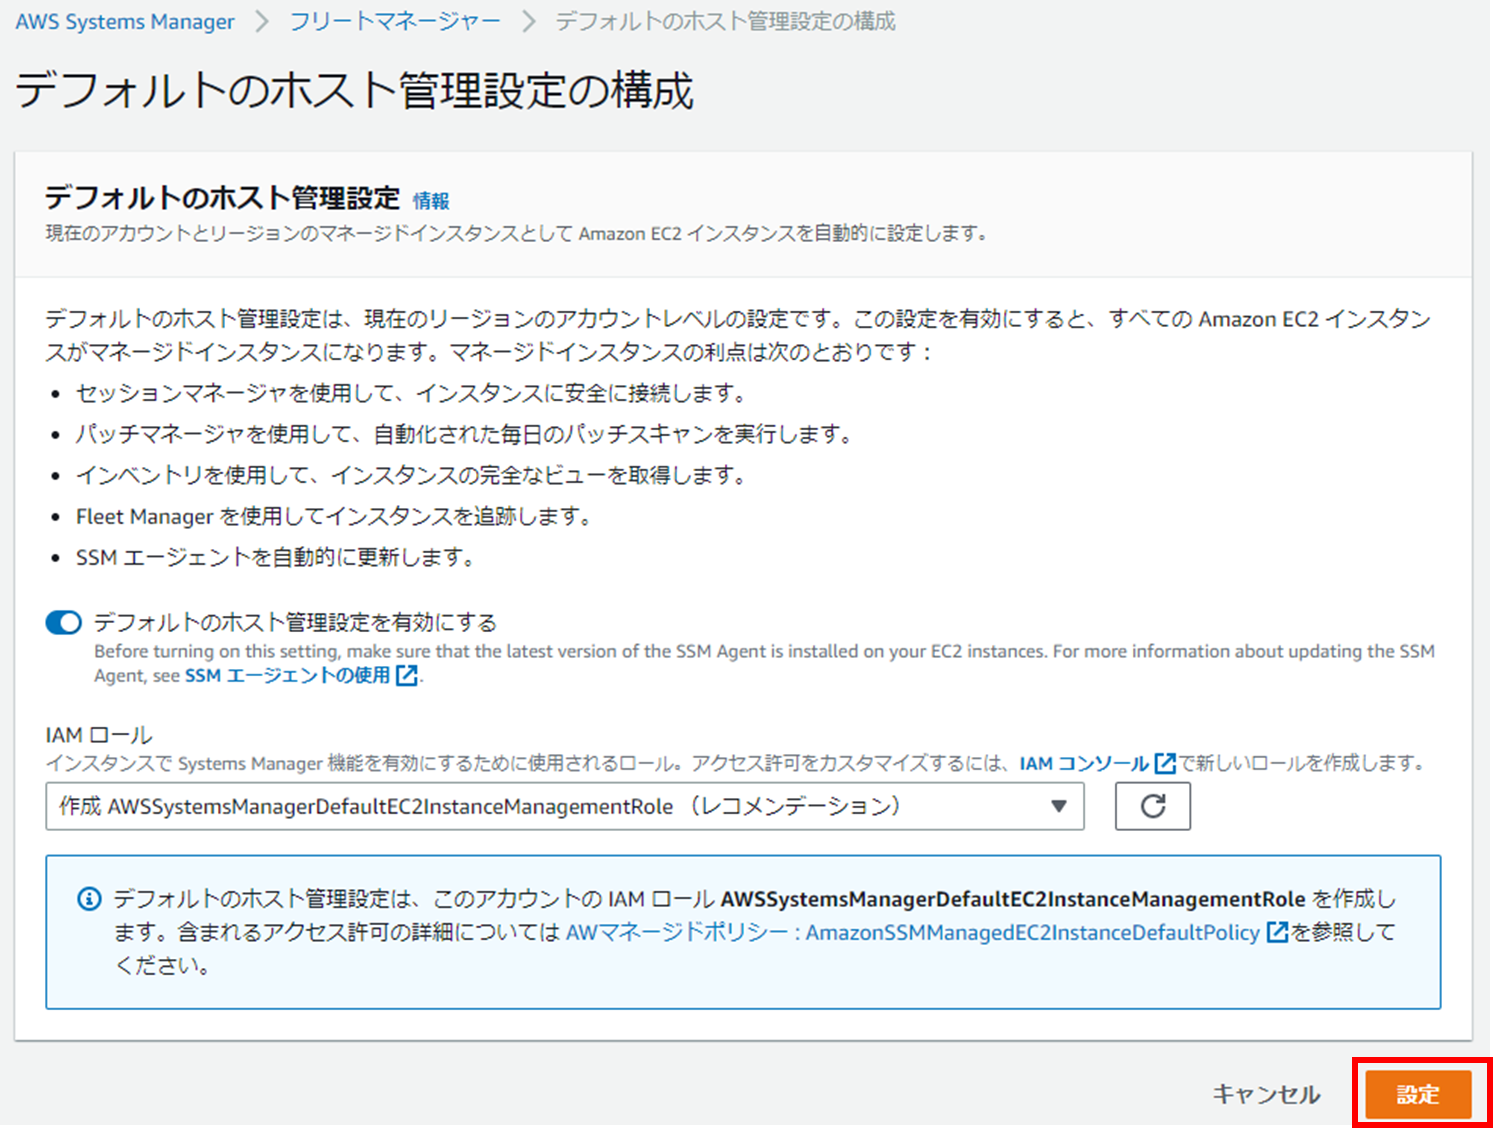Open AmazonSSMManagedEC2InstanceDefaultPolicy link
Image resolution: width=1493 pixels, height=1128 pixels.
click(913, 933)
